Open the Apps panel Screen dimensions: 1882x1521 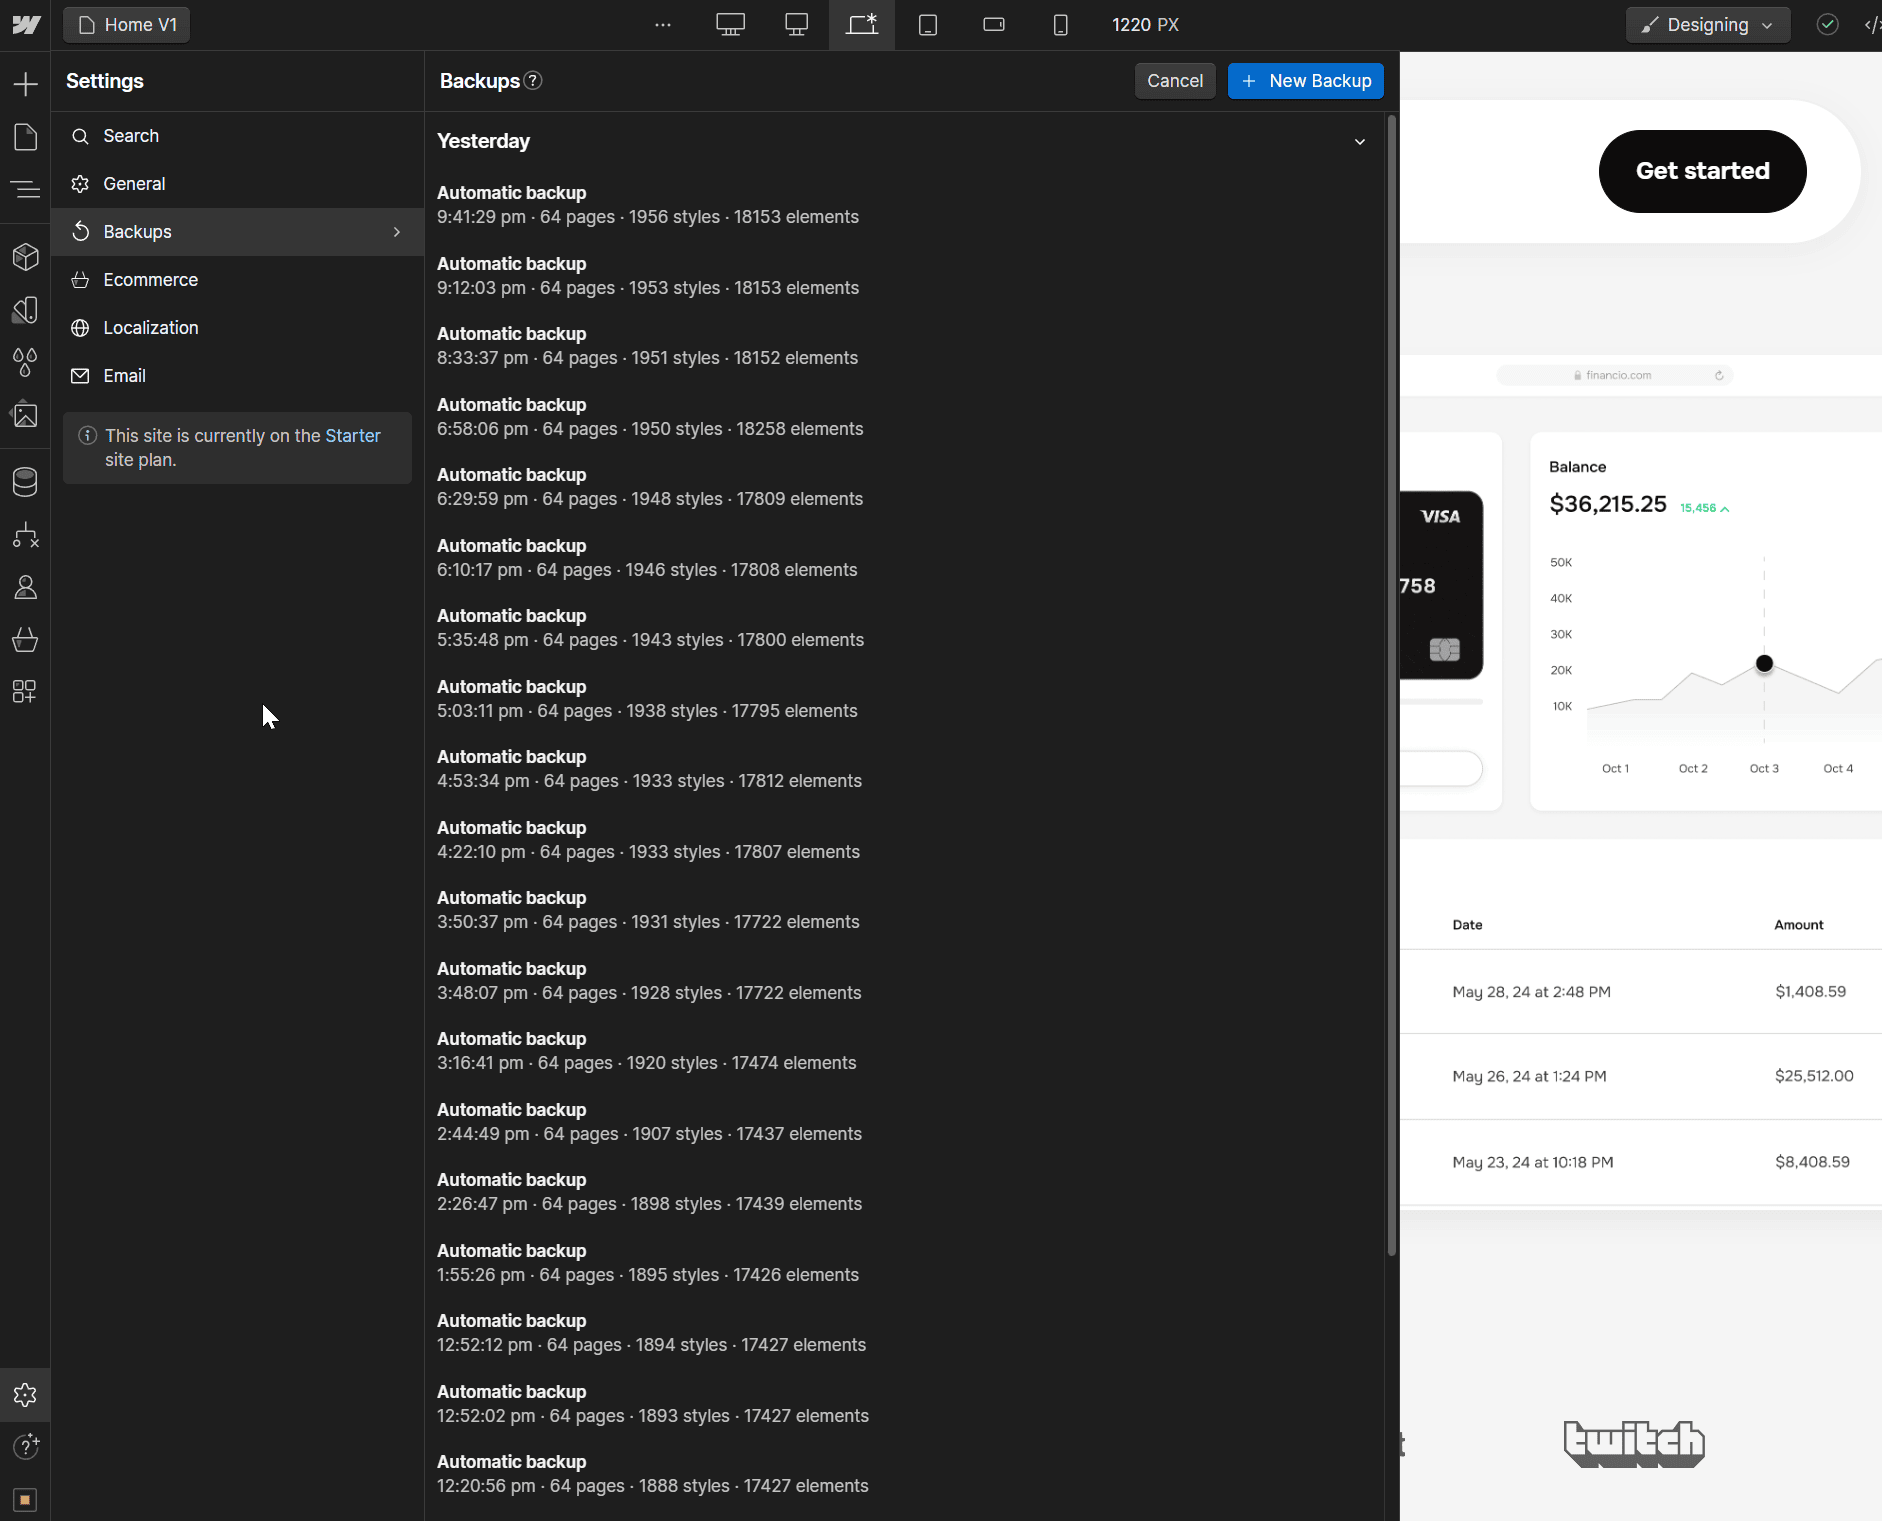point(25,691)
